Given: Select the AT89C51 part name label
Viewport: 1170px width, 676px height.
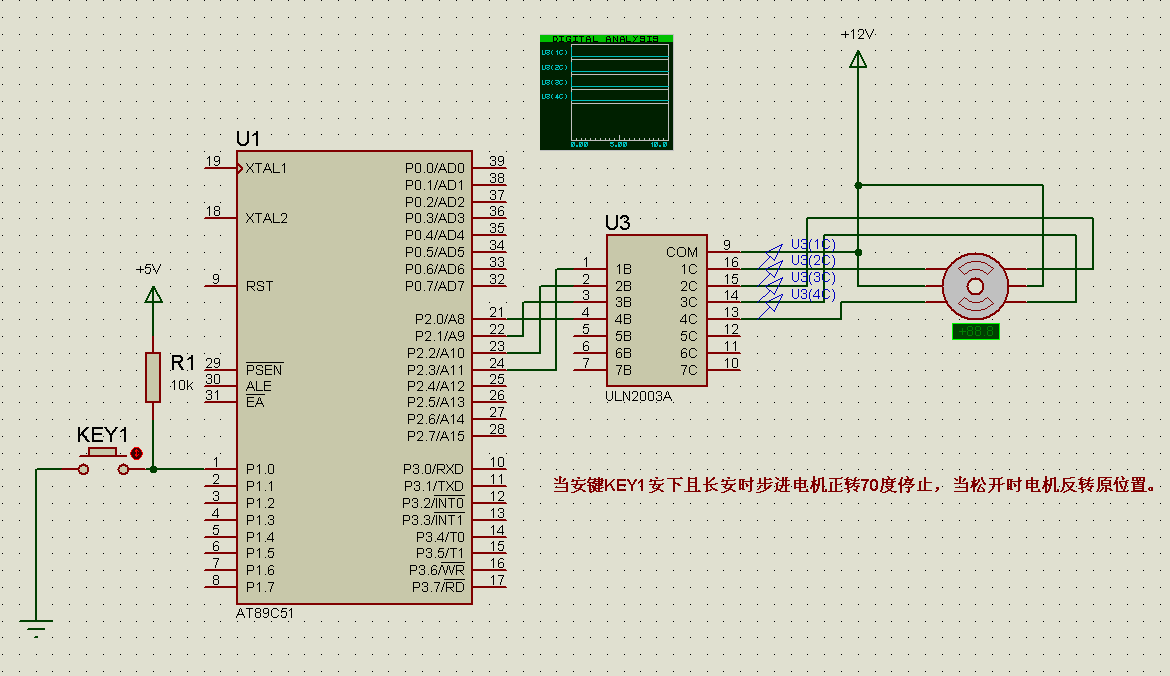Looking at the screenshot, I should [265, 613].
